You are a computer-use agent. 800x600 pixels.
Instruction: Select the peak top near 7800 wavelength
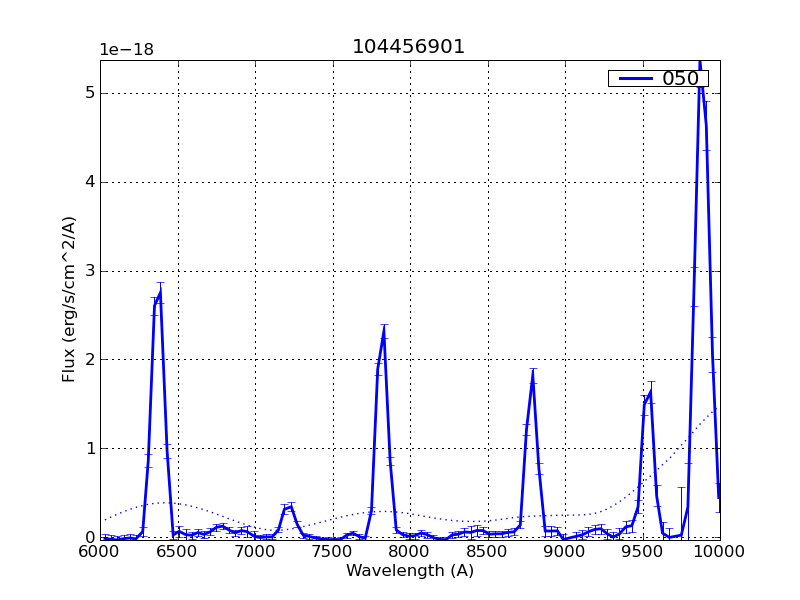coord(383,335)
